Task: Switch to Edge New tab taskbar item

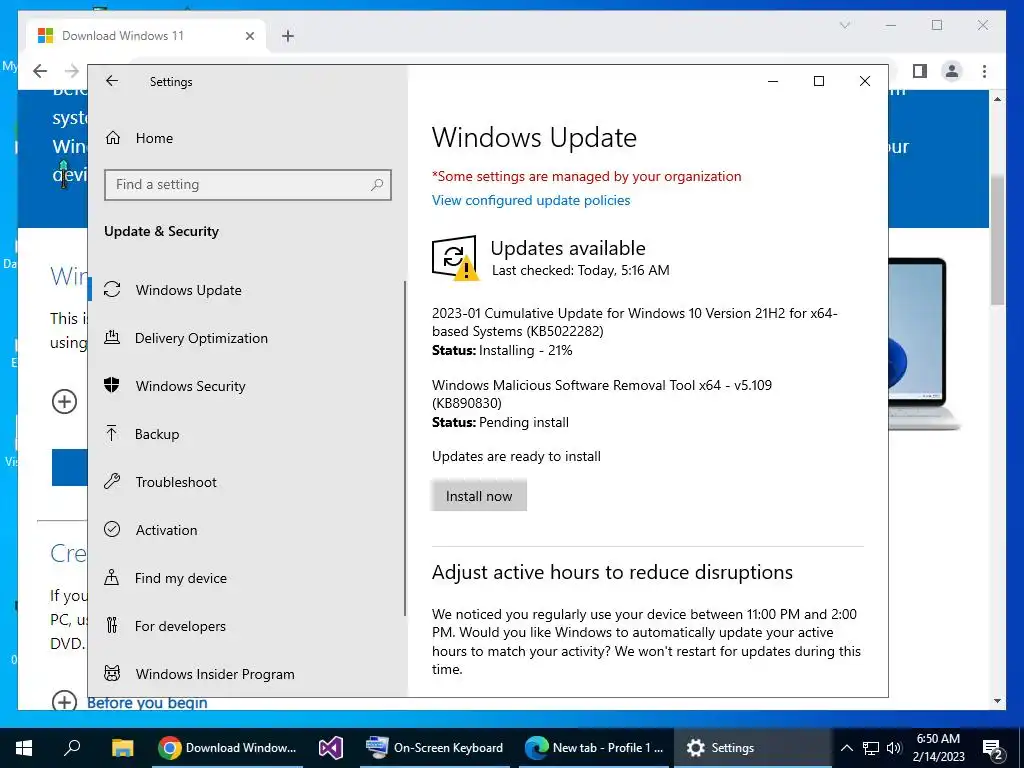Action: (x=595, y=748)
